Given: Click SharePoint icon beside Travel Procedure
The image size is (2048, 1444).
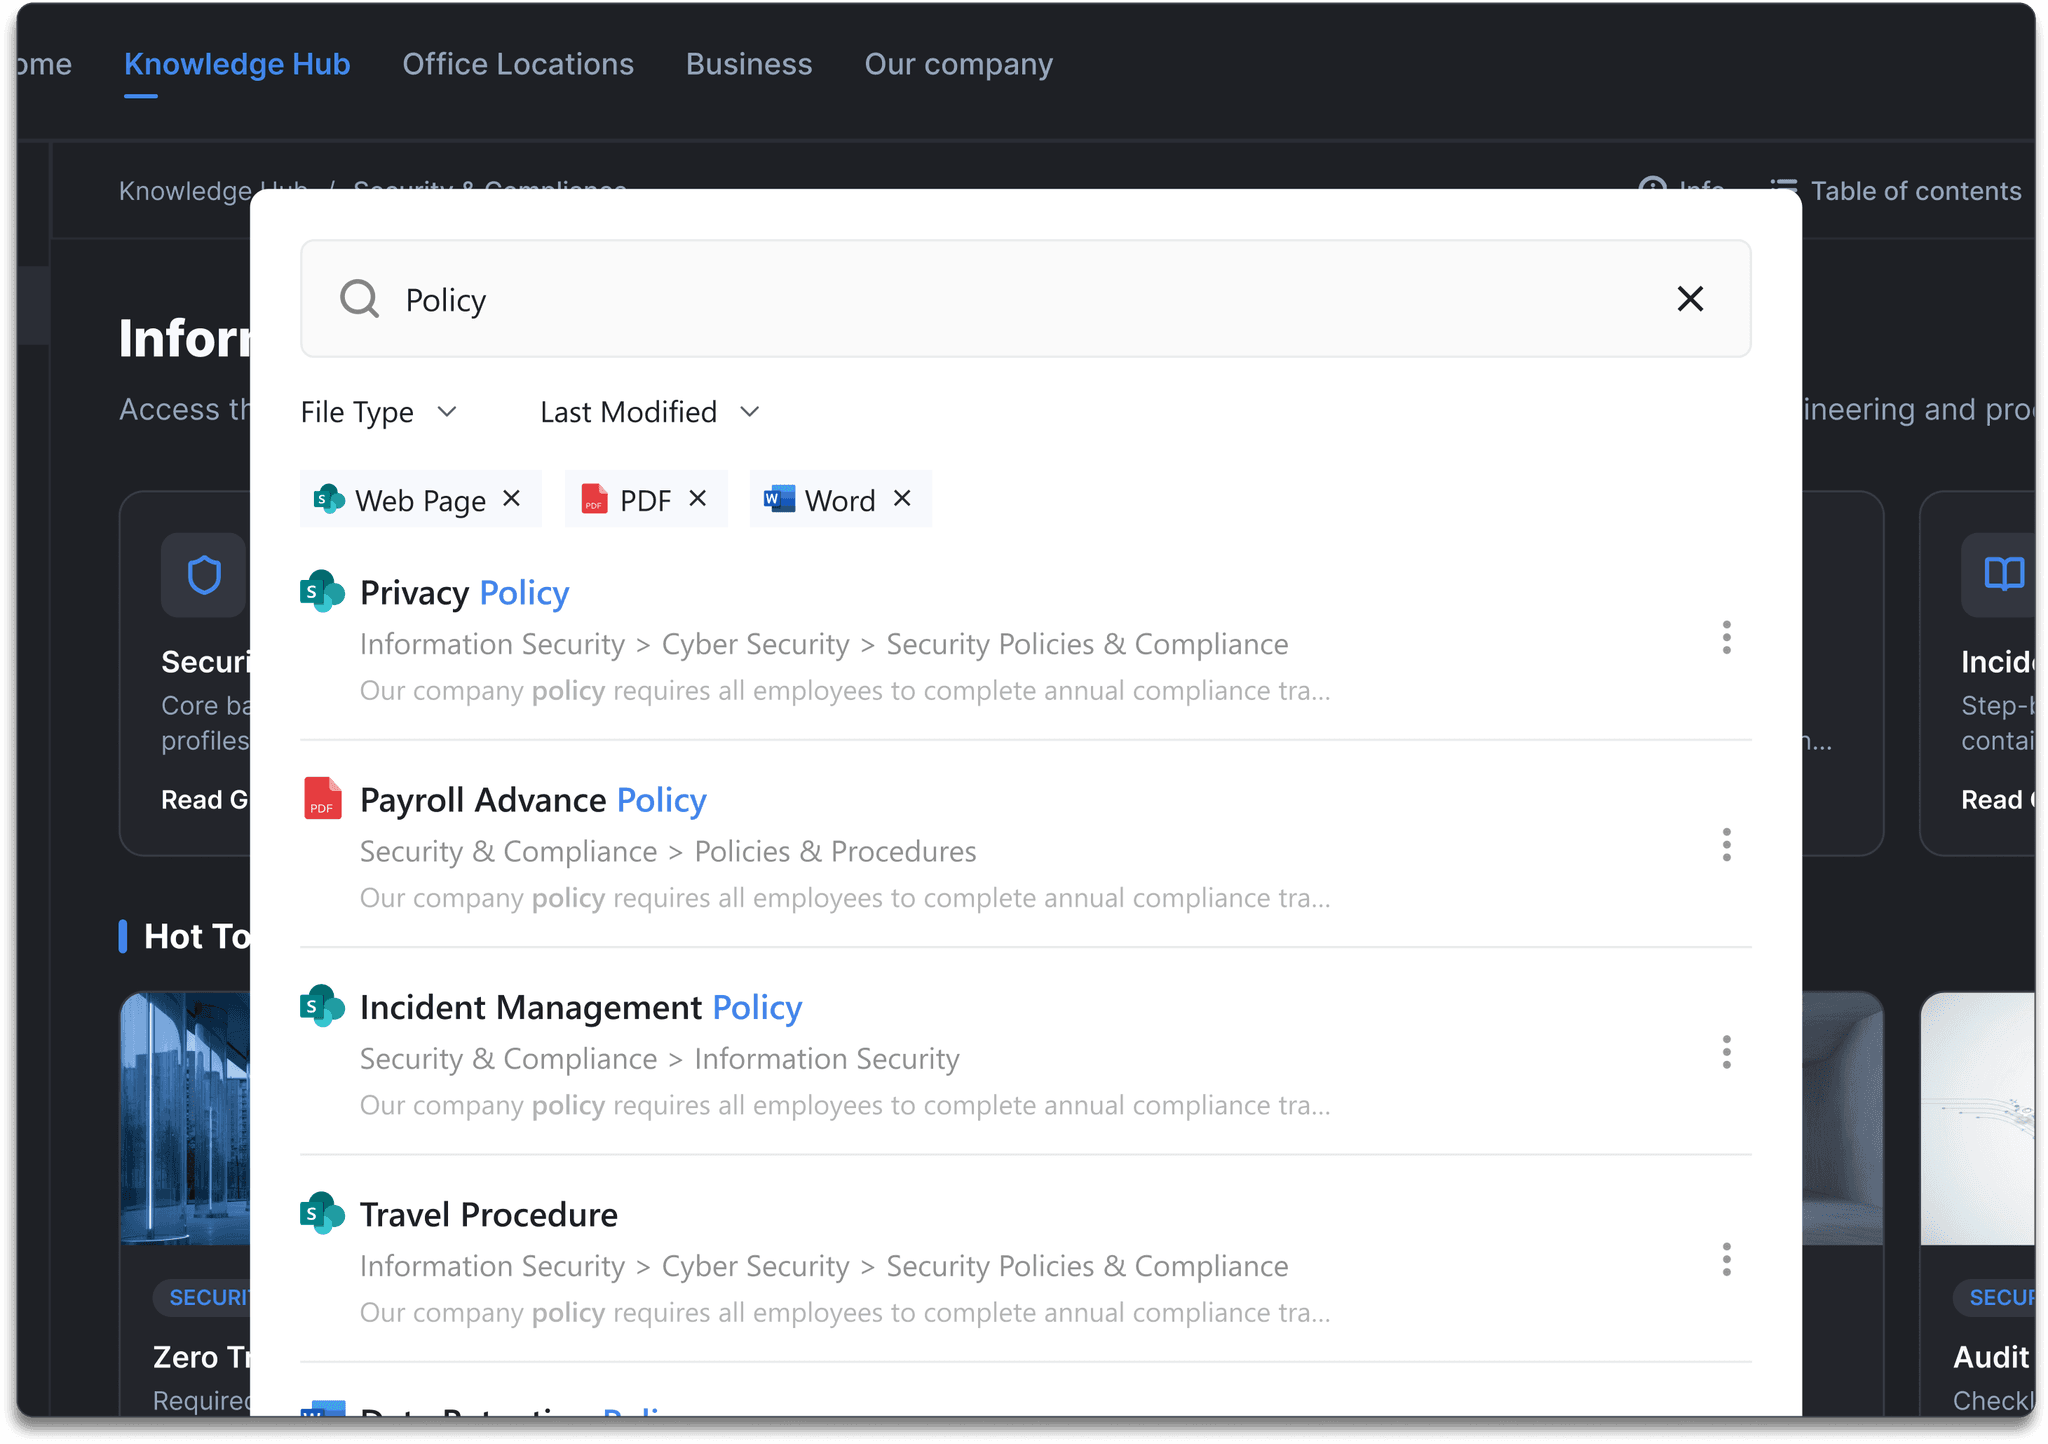Looking at the screenshot, I should coord(322,1213).
